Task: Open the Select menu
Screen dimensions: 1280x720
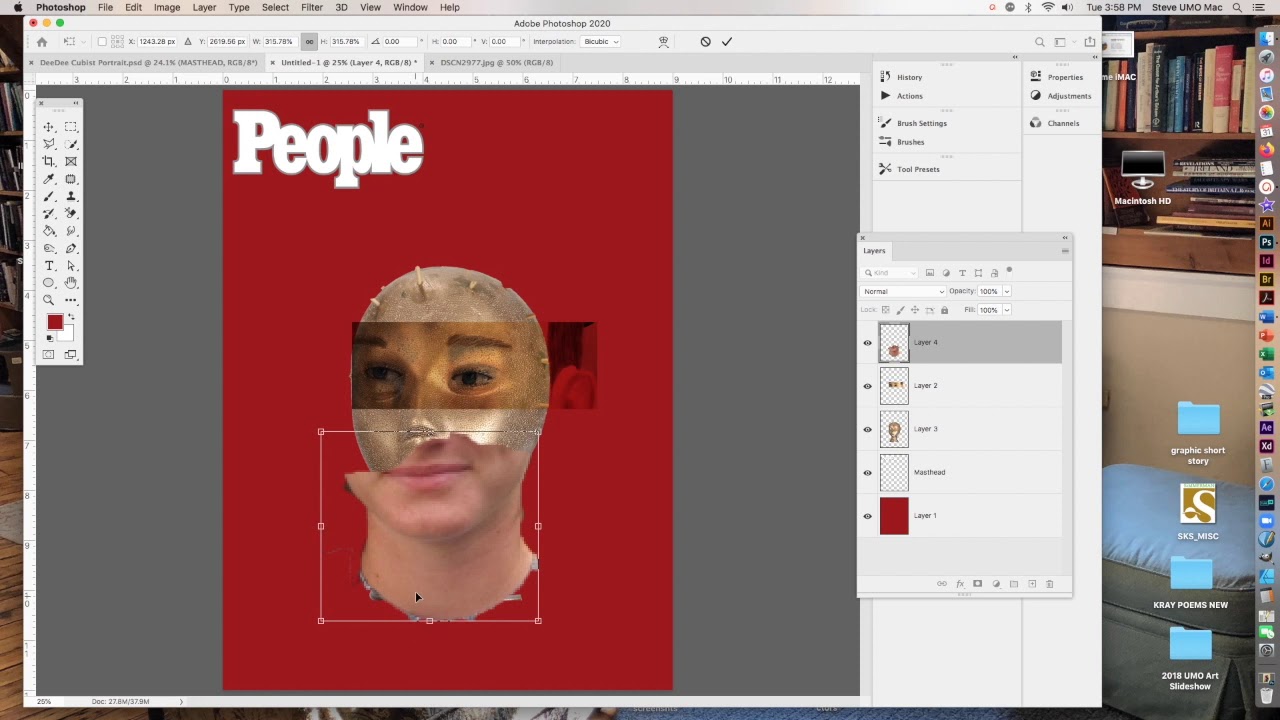Action: click(x=275, y=7)
